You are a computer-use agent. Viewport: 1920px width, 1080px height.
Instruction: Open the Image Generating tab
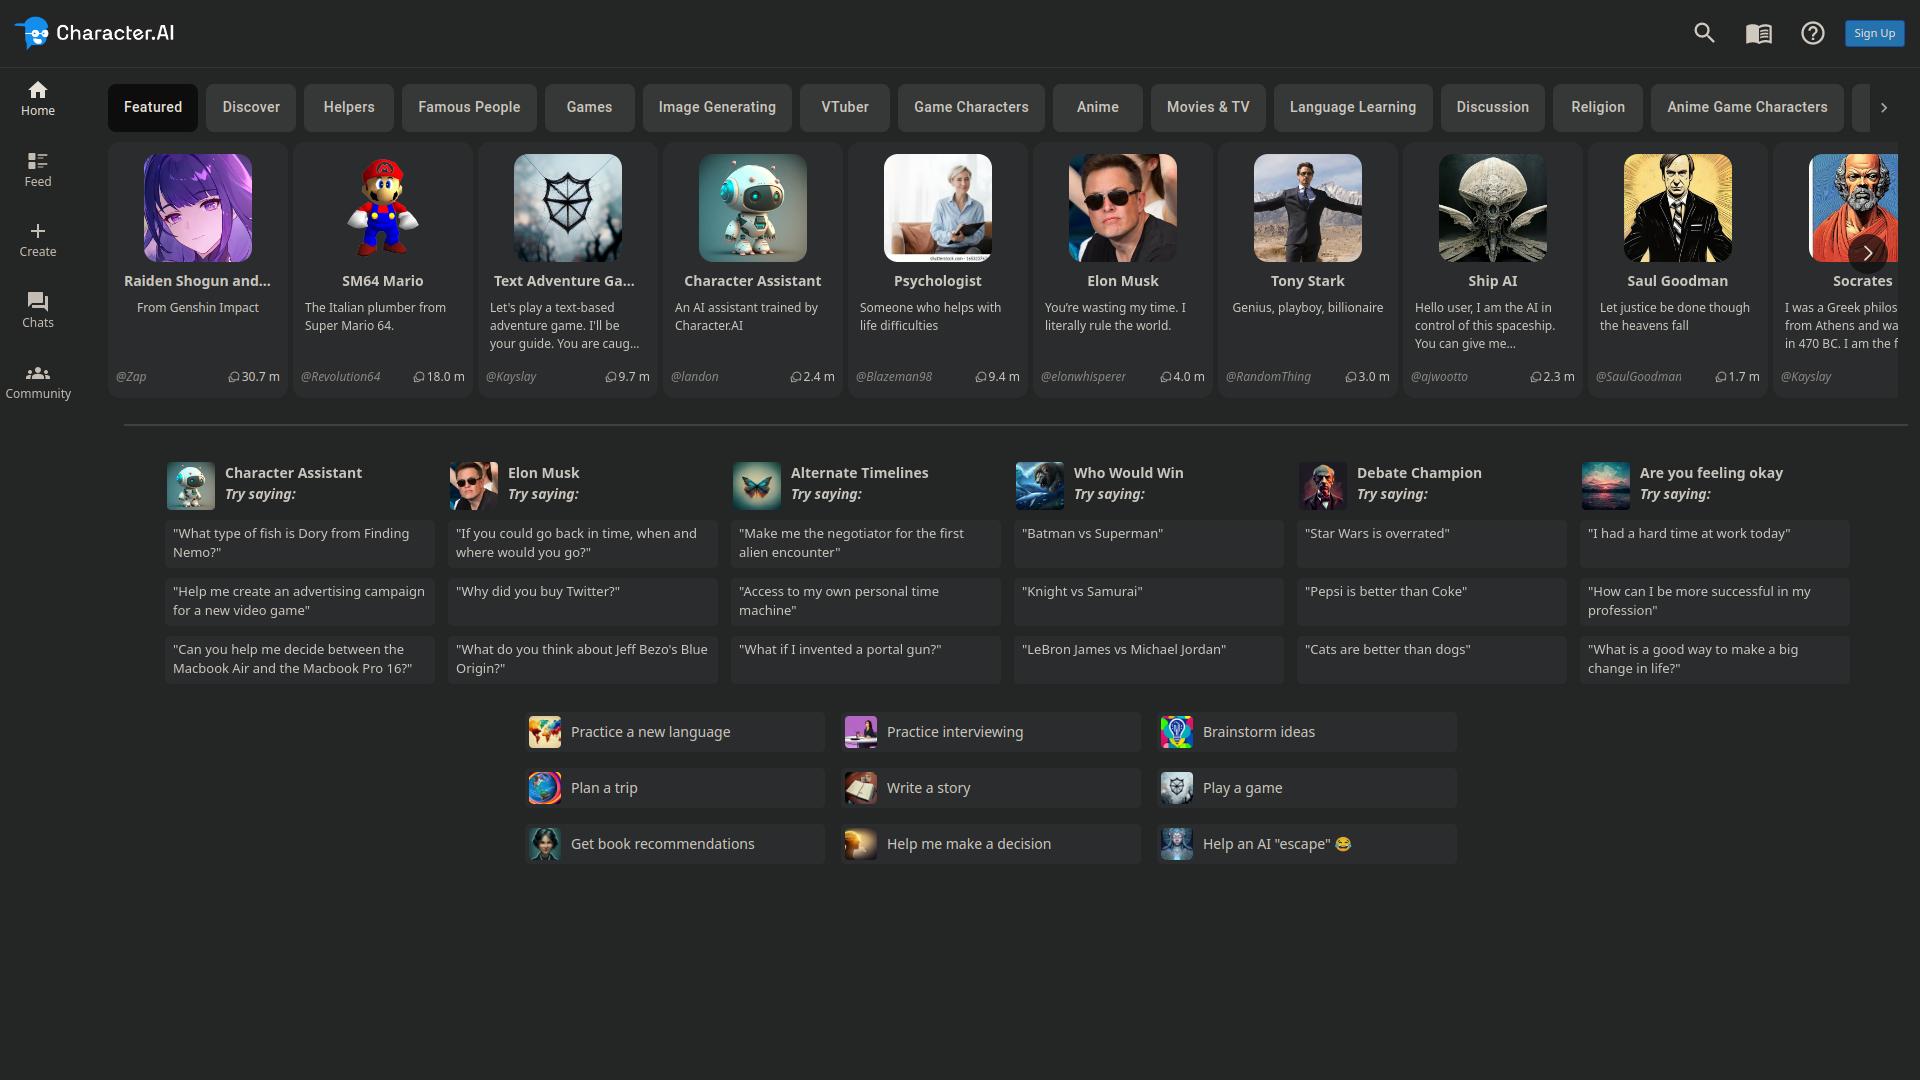pos(717,107)
